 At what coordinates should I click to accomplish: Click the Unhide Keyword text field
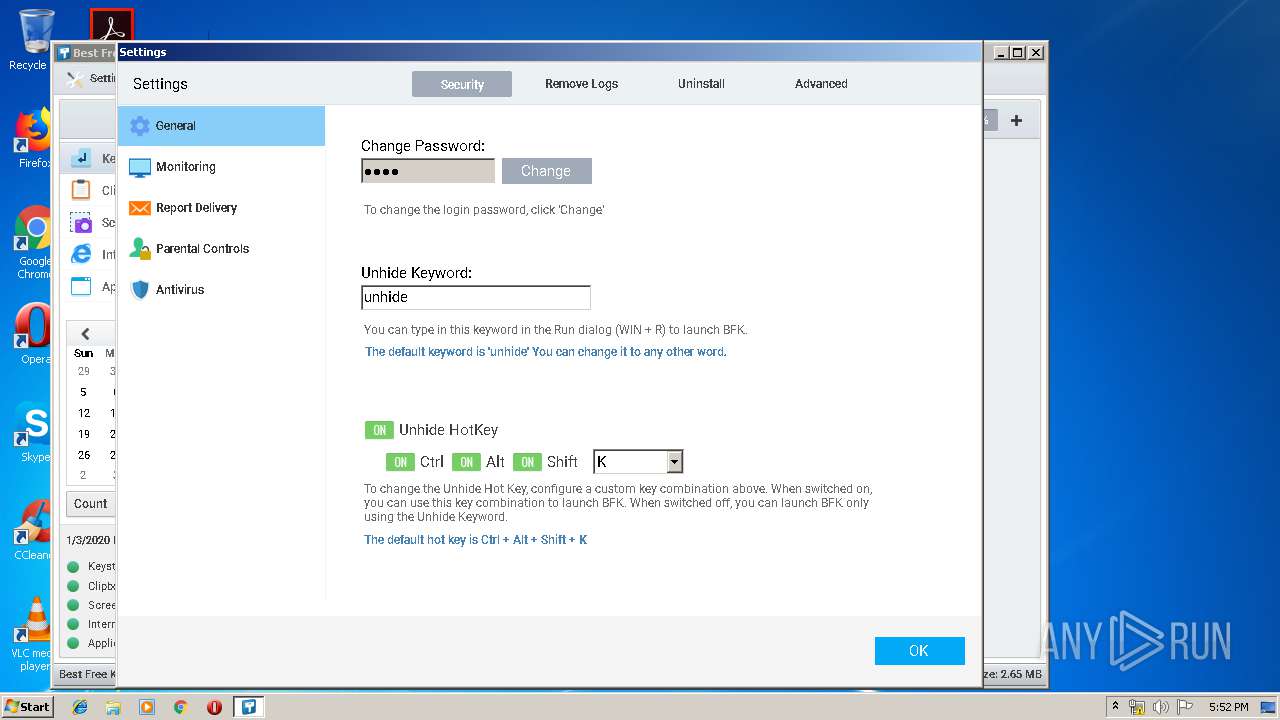coord(476,297)
